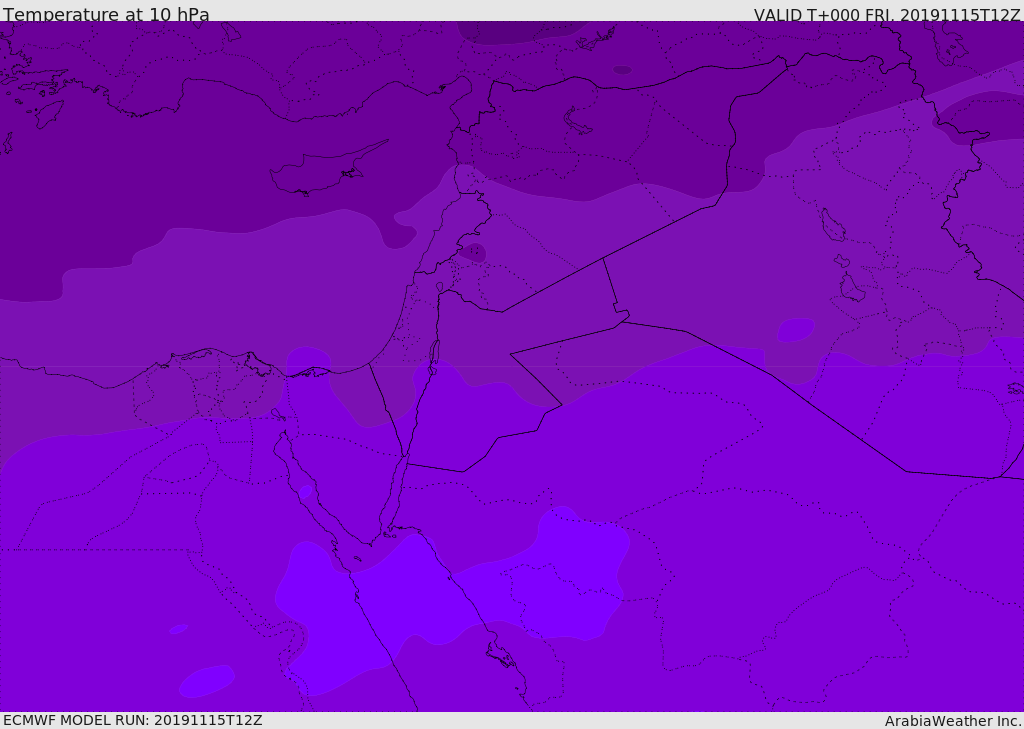
Task: Click the island of Cyprus on the map
Action: click(328, 169)
